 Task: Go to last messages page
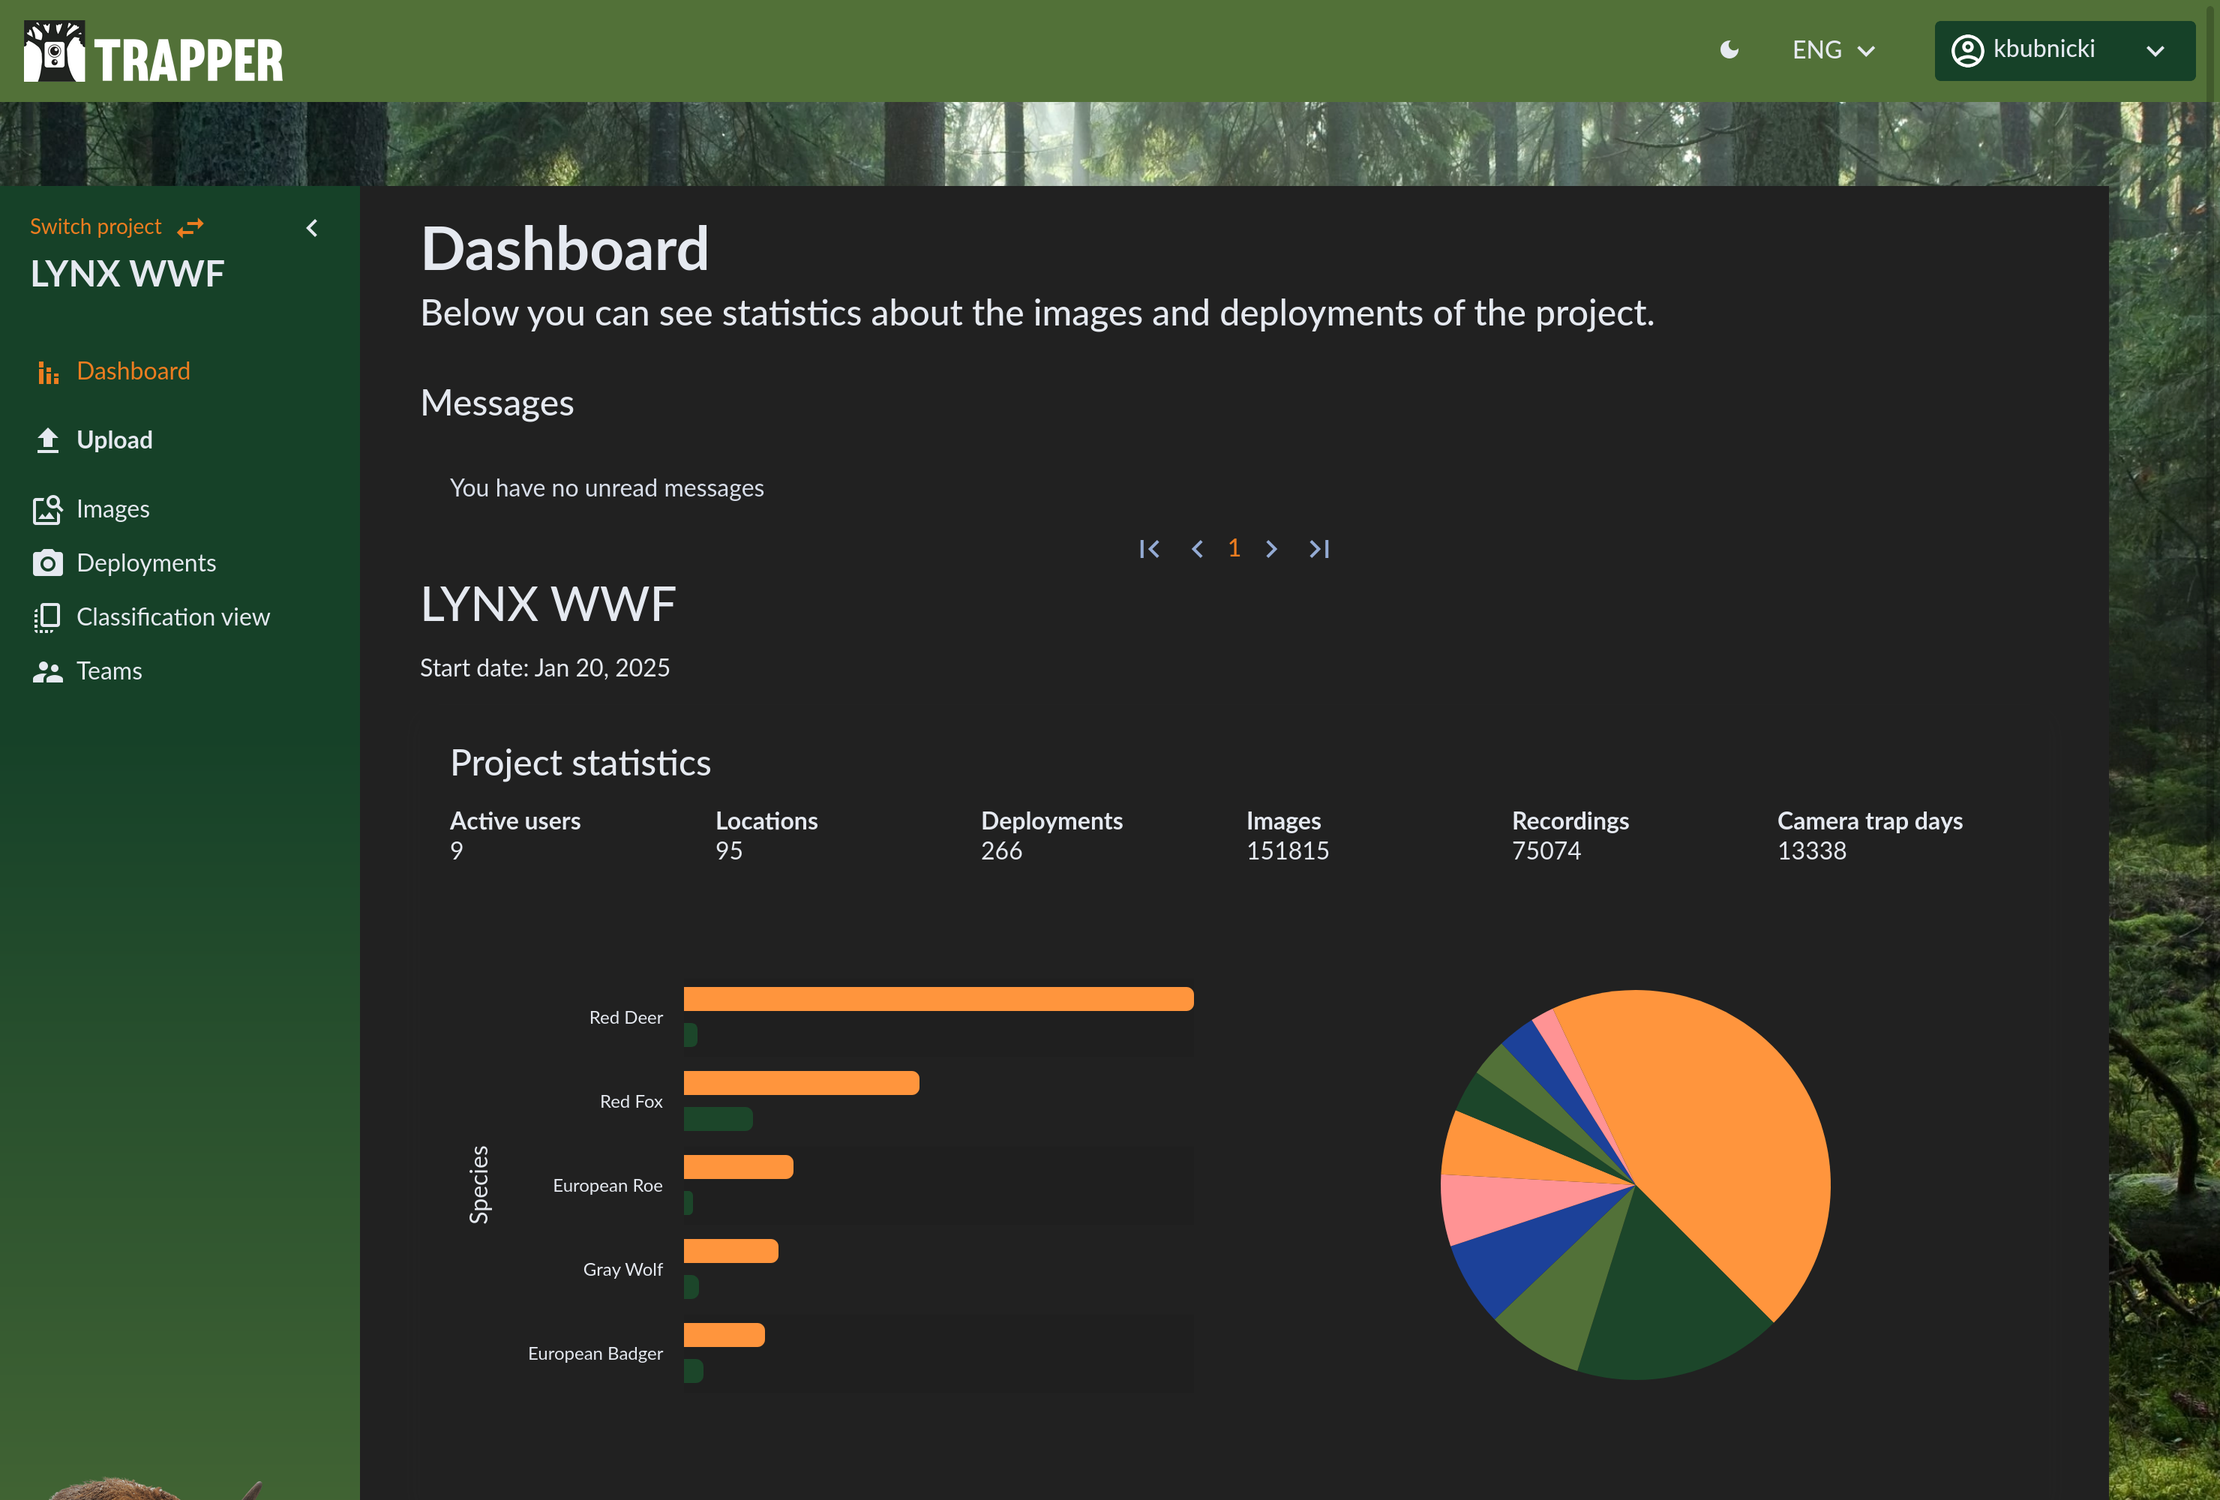coord(1319,549)
